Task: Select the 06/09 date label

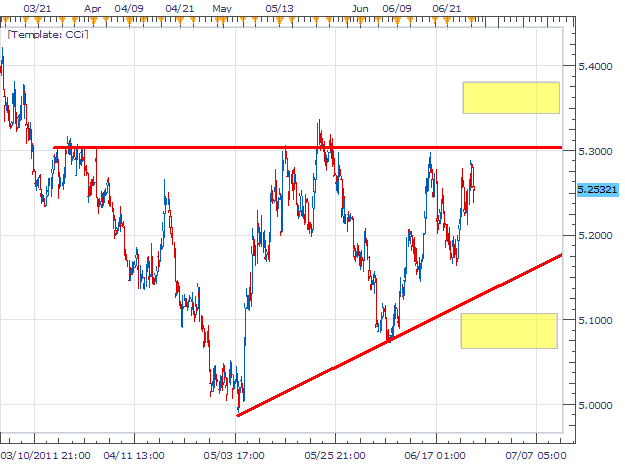Action: [397, 8]
